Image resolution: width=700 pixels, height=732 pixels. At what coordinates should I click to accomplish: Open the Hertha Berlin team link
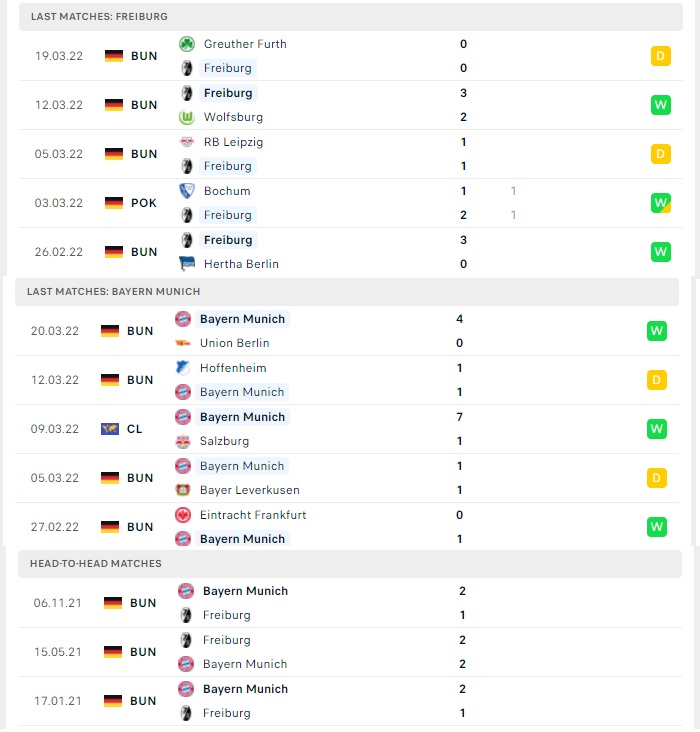tap(241, 264)
